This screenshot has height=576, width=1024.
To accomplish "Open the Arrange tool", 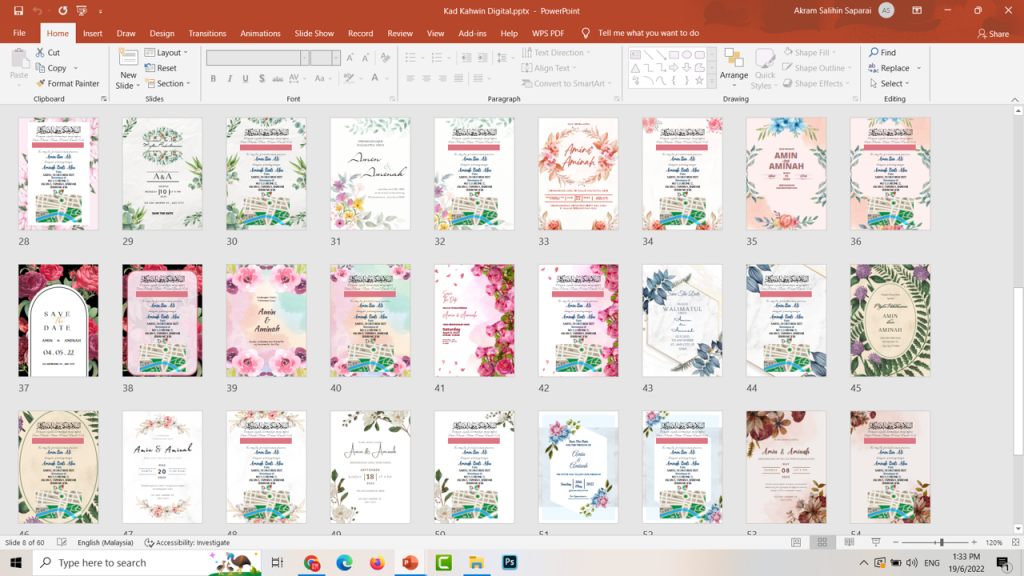I will [x=733, y=68].
